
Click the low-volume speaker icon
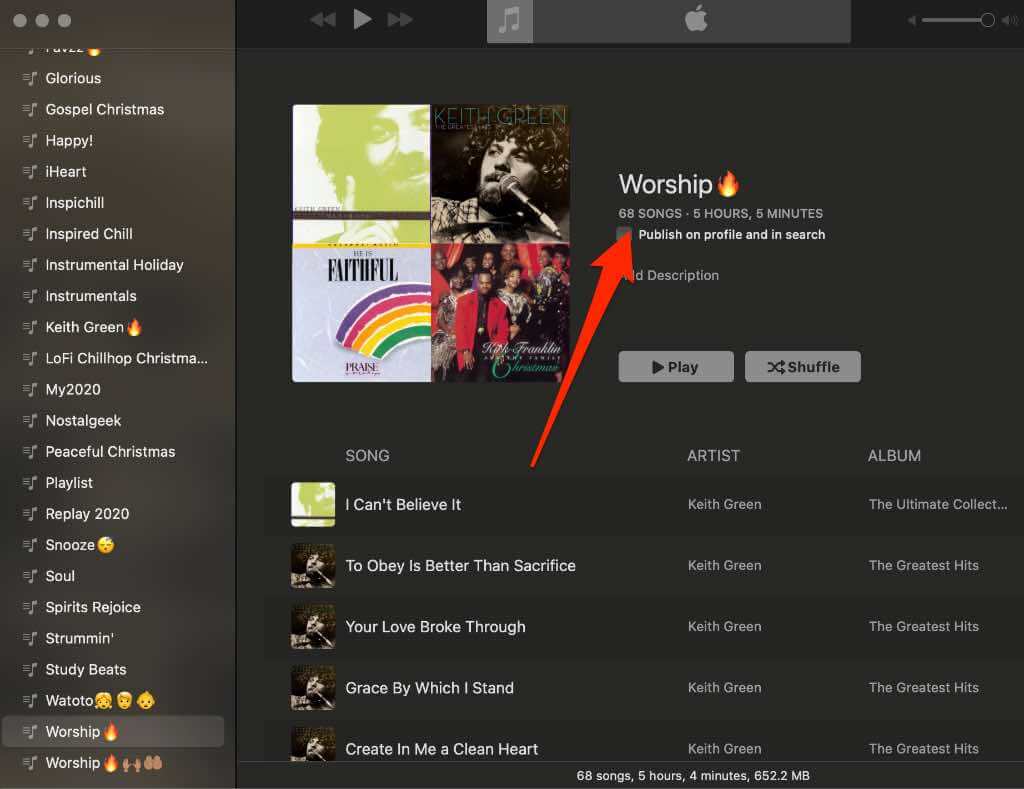[911, 21]
